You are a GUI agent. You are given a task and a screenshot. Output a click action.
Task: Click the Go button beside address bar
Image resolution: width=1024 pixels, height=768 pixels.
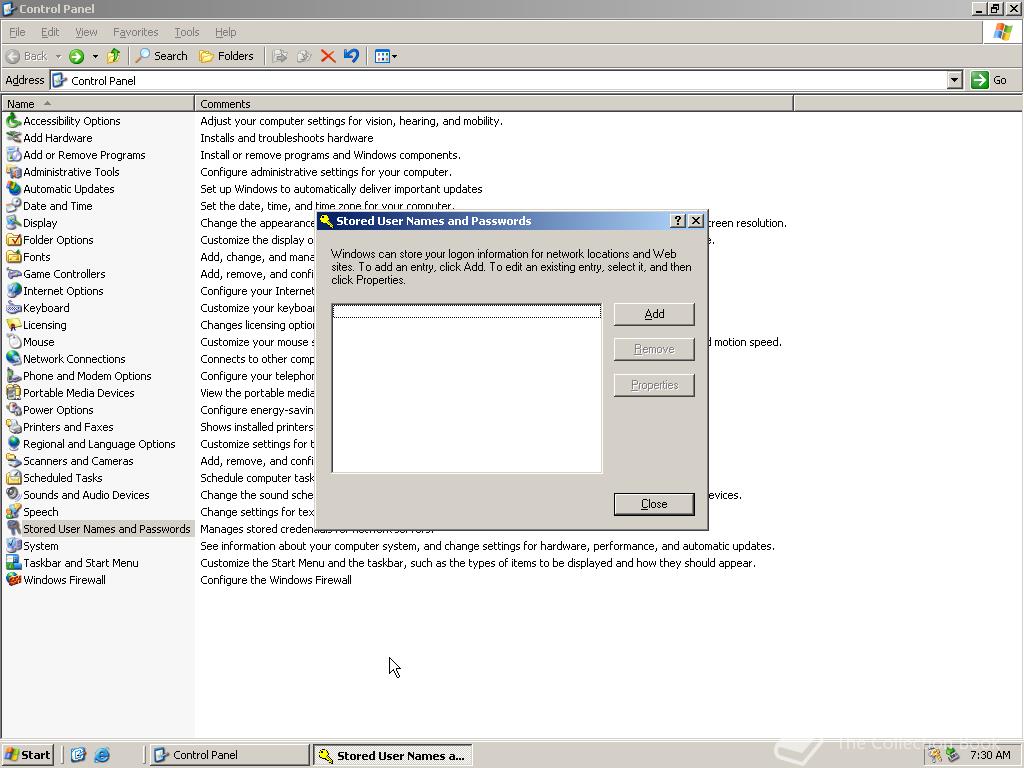[989, 80]
